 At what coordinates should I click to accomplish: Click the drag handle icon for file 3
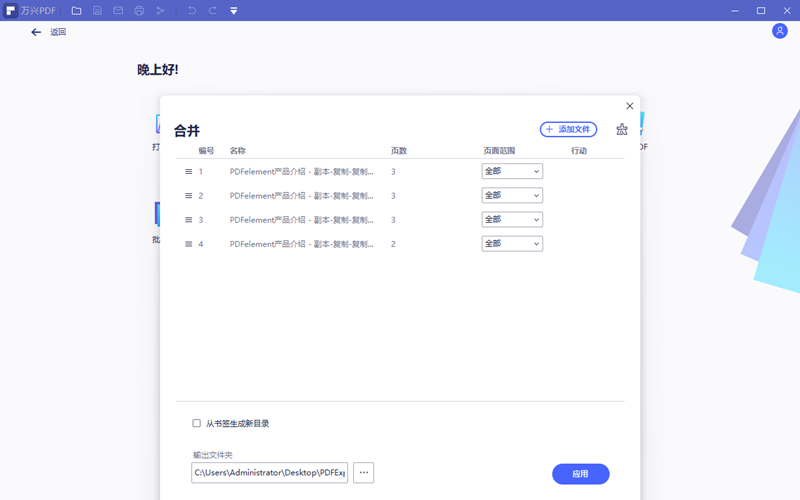click(x=188, y=219)
